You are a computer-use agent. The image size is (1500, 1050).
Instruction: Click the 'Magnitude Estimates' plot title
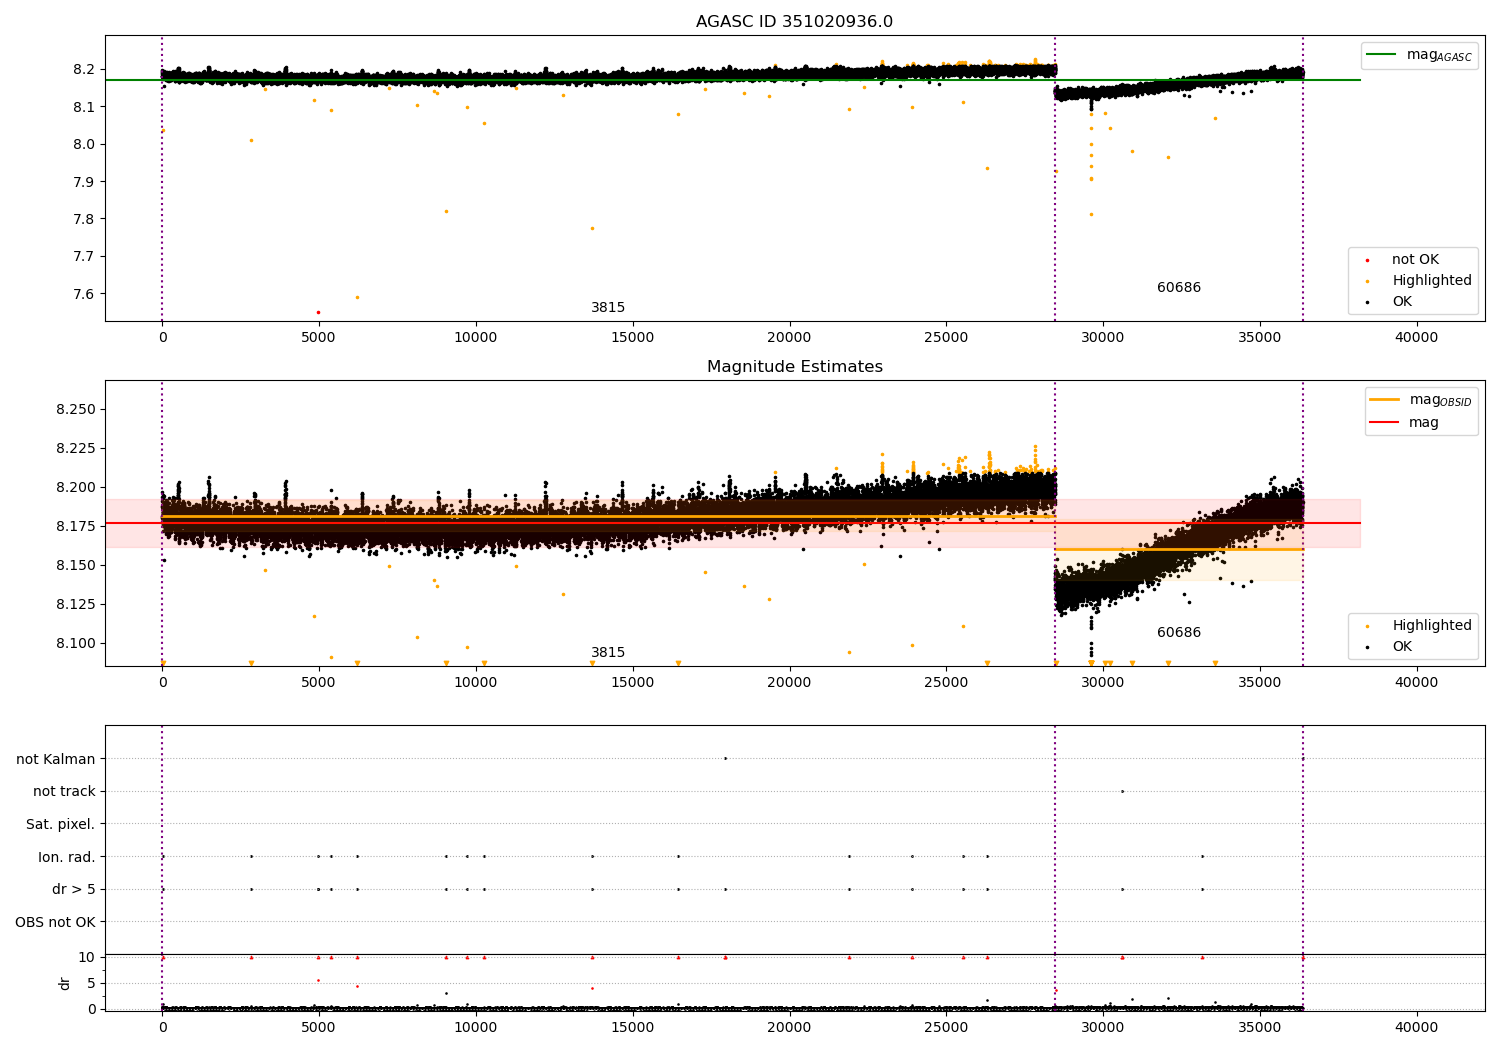pos(794,367)
